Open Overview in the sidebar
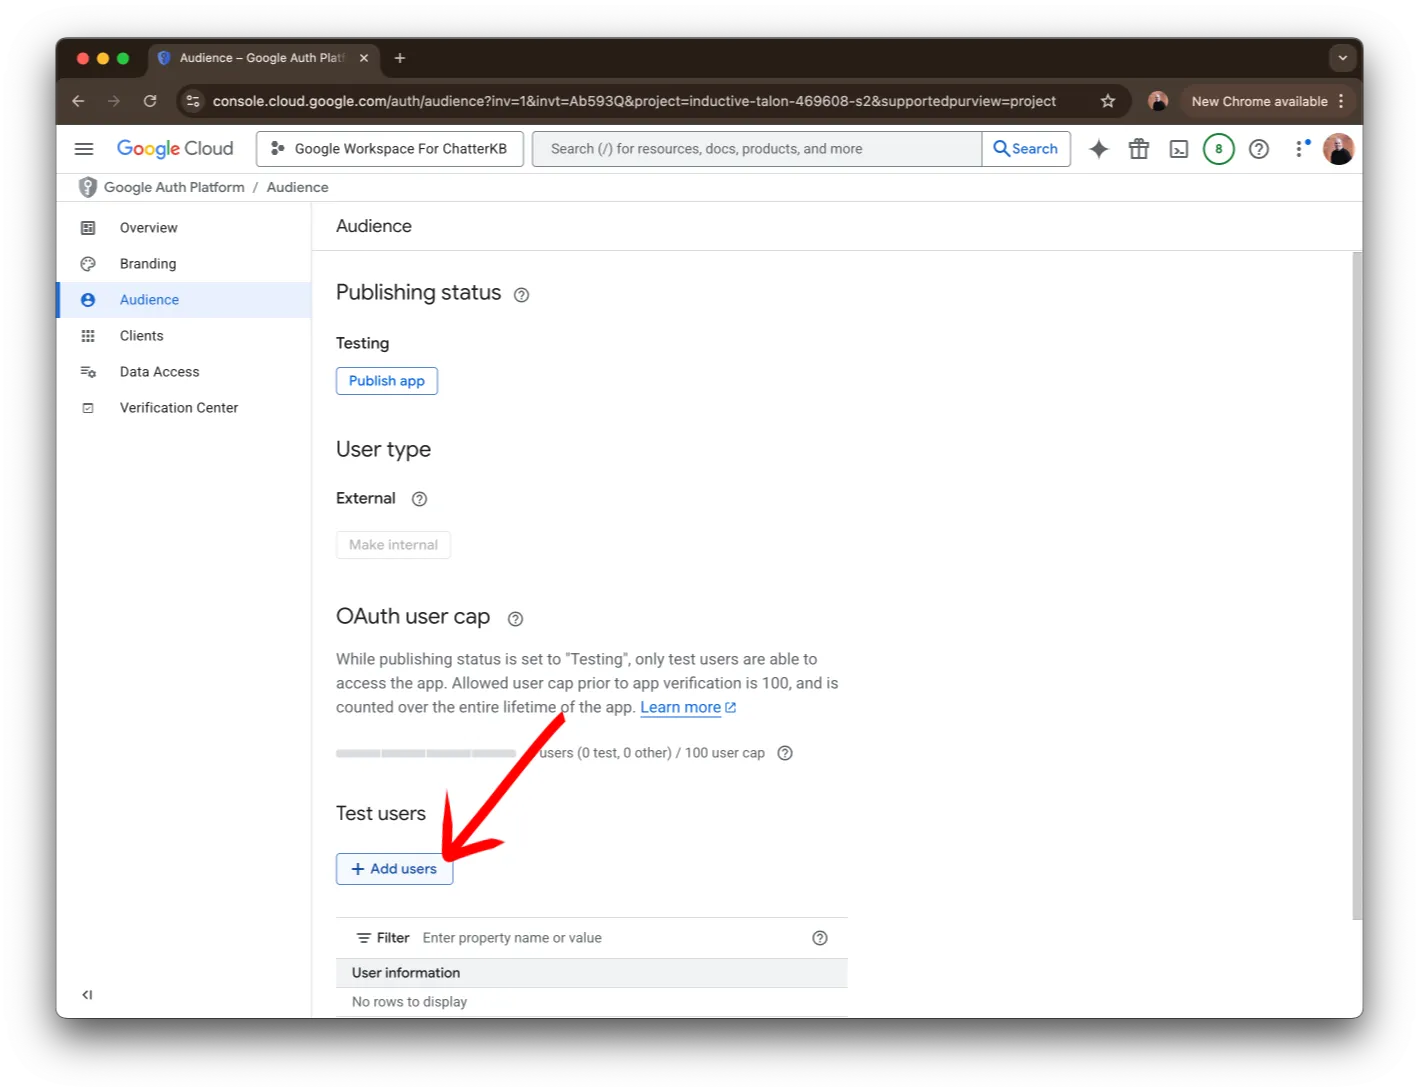 184,228
